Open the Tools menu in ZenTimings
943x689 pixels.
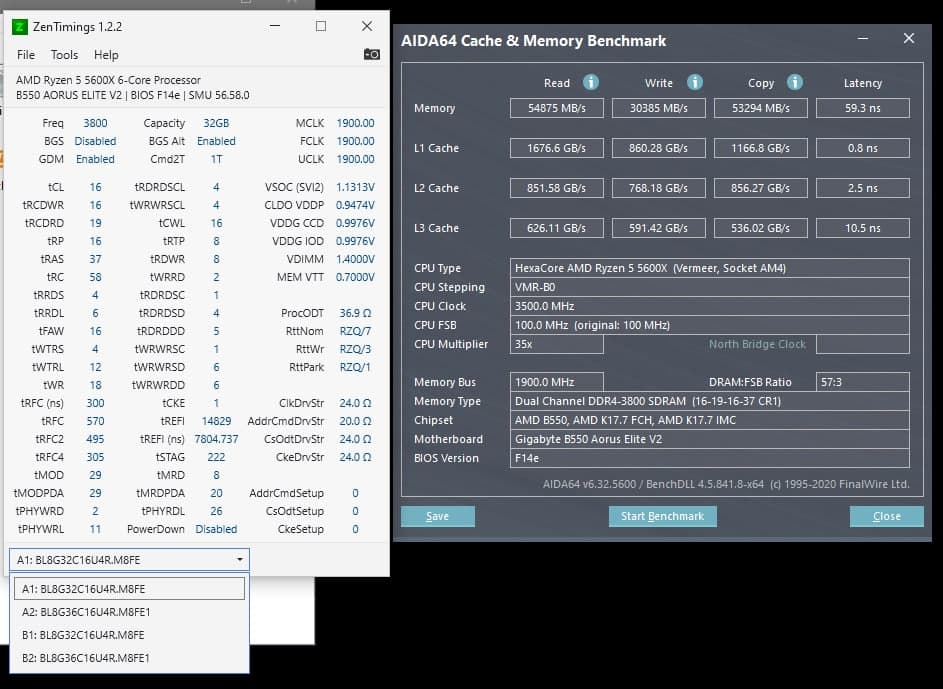(x=64, y=55)
